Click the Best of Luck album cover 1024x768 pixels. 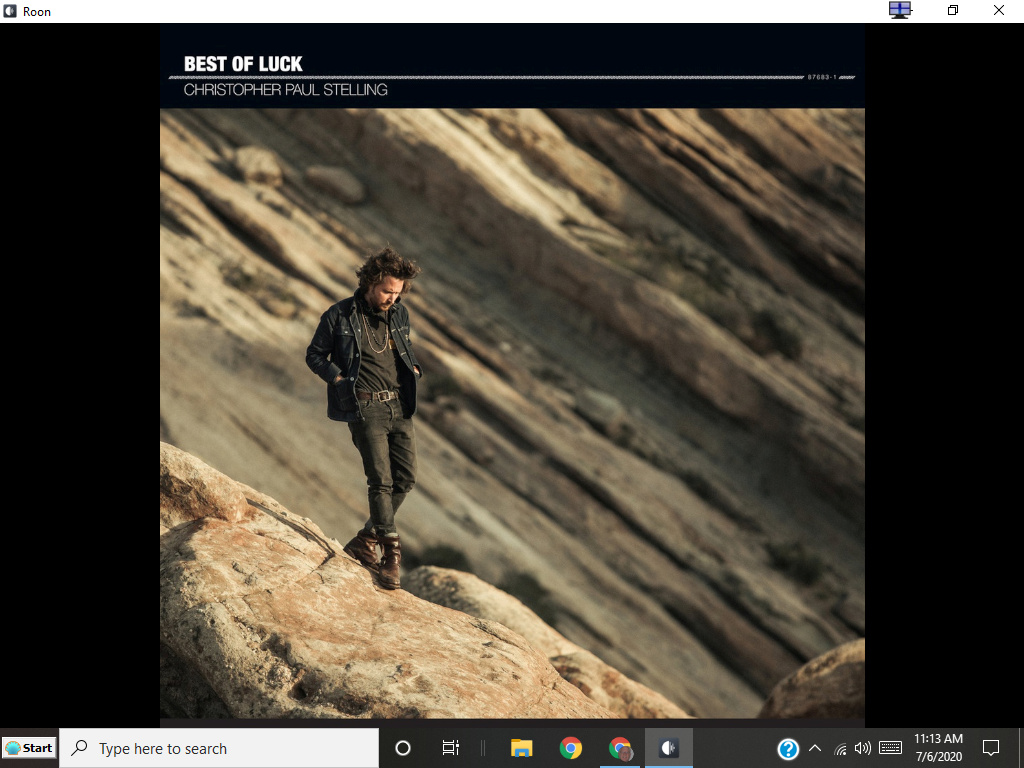coord(512,374)
